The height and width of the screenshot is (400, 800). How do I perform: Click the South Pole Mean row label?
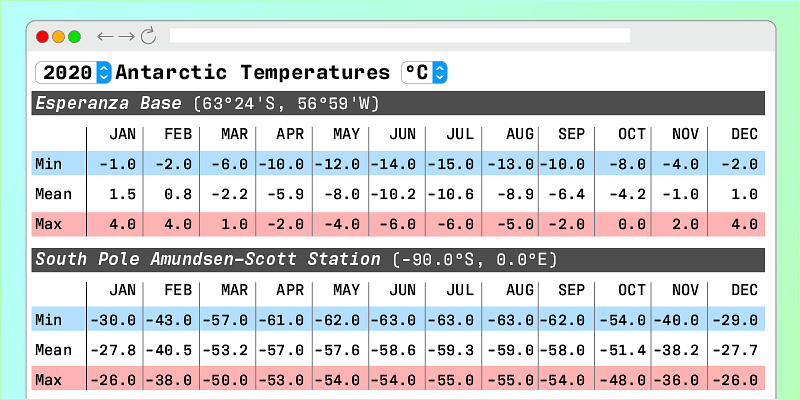click(53, 350)
